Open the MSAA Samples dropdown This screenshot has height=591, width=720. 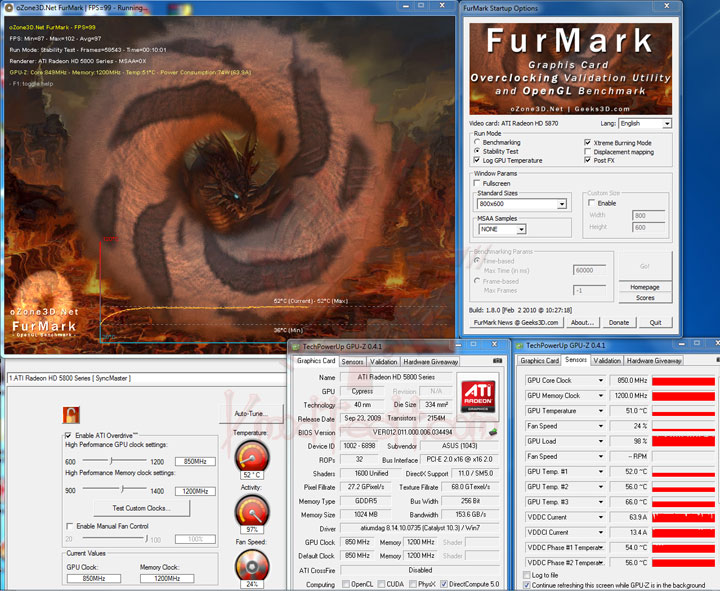521,229
